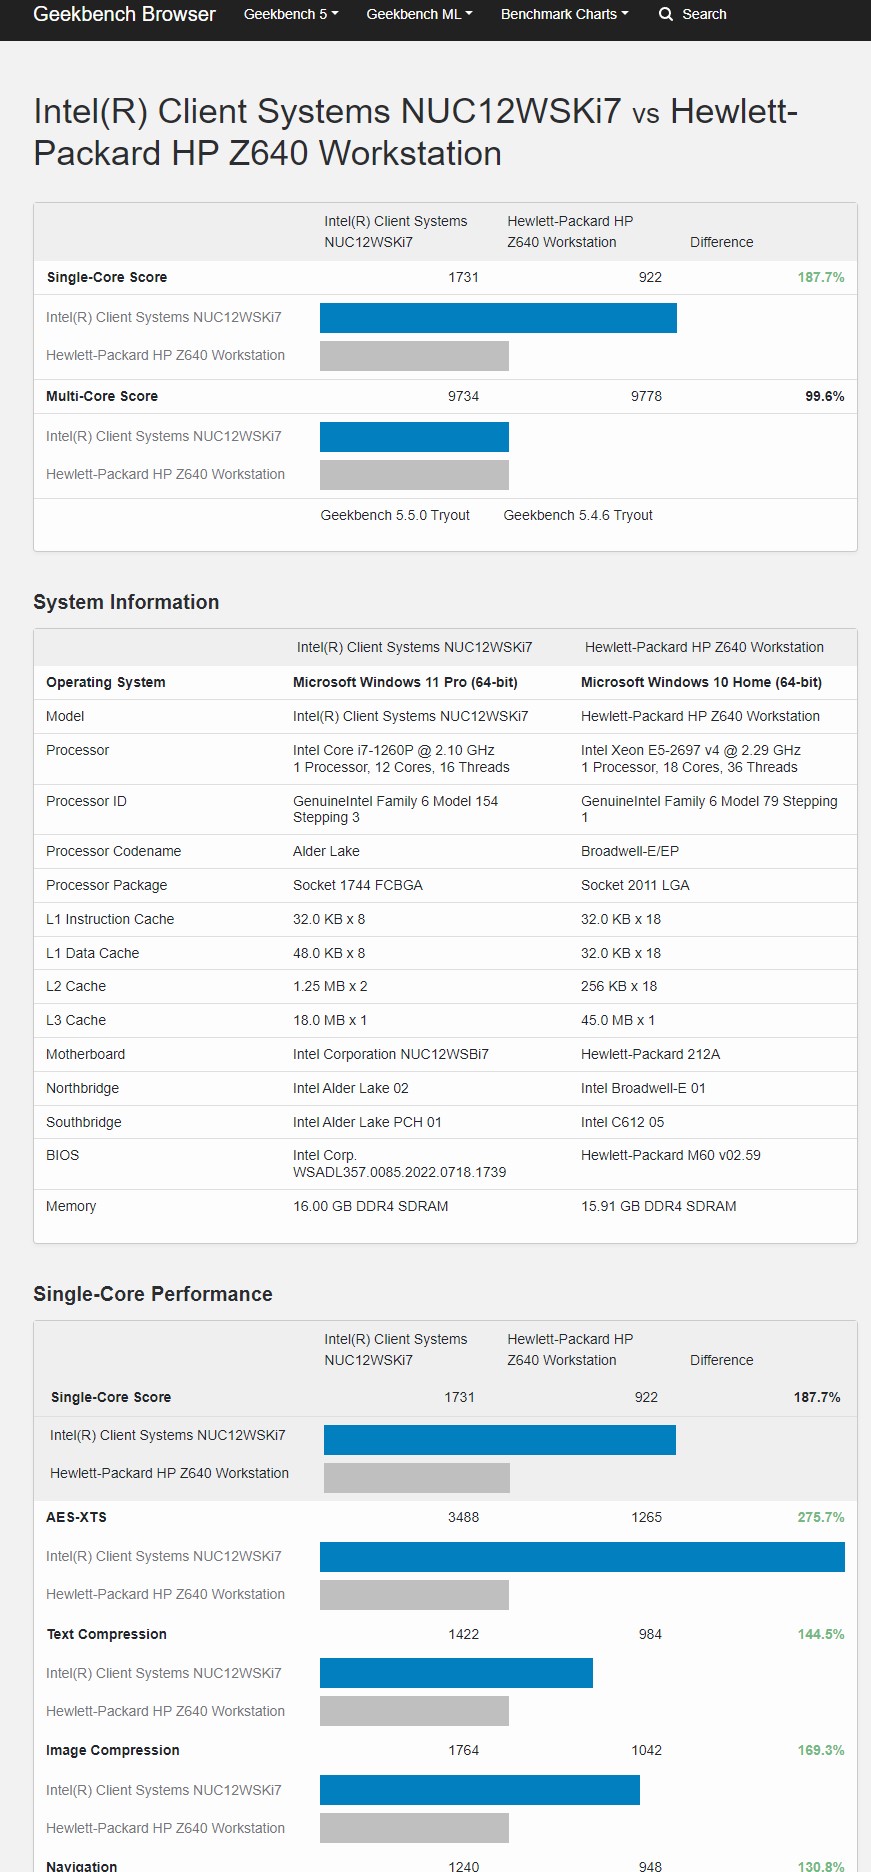Image resolution: width=871 pixels, height=1872 pixels.
Task: Open the Geekbench 5 dropdown menu
Action: [x=291, y=14]
